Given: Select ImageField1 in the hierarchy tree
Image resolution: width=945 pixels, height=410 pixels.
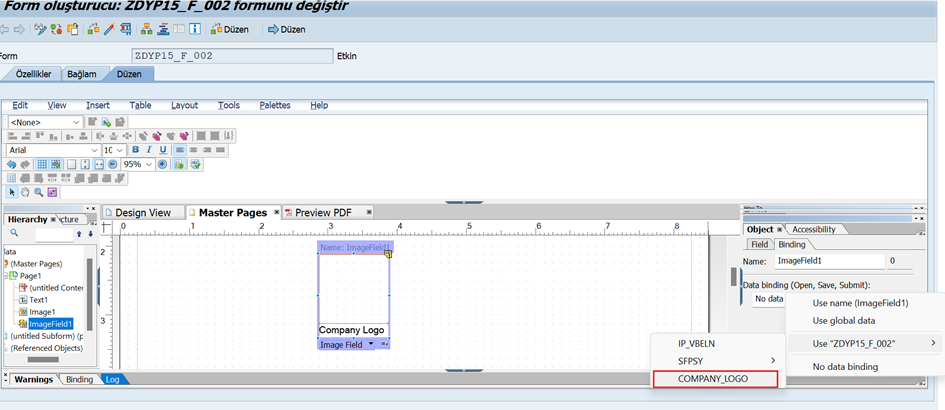Looking at the screenshot, I should point(53,324).
